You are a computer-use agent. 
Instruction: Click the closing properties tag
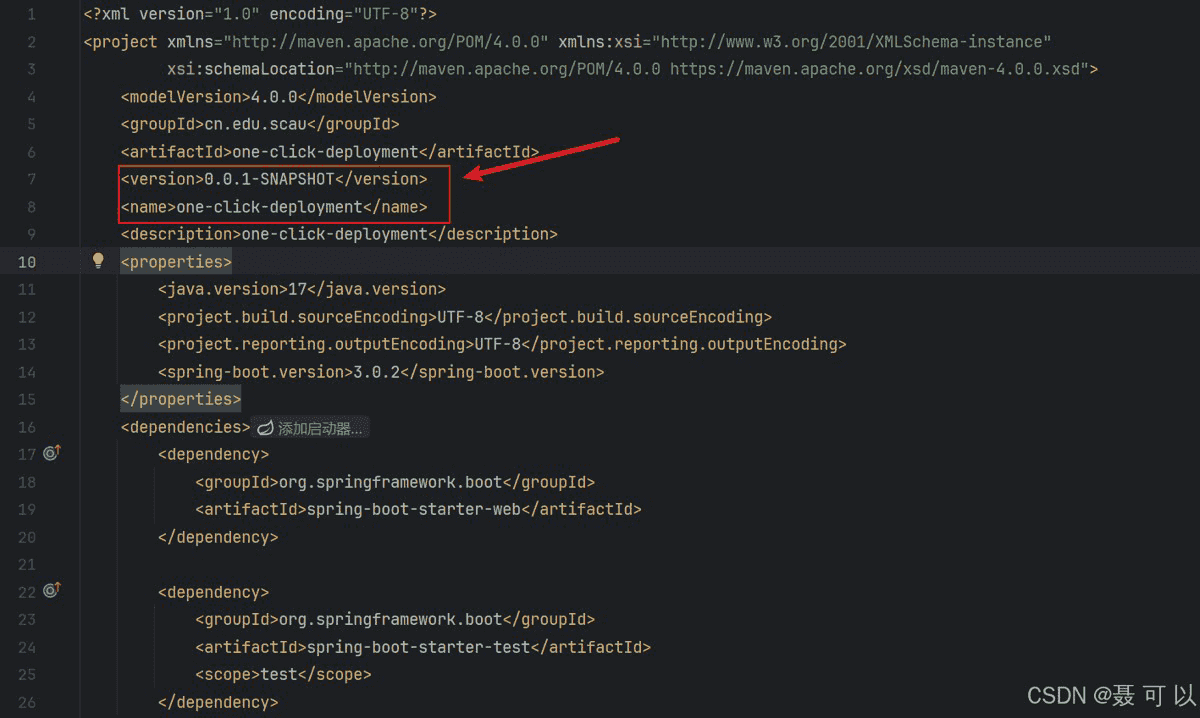[180, 399]
